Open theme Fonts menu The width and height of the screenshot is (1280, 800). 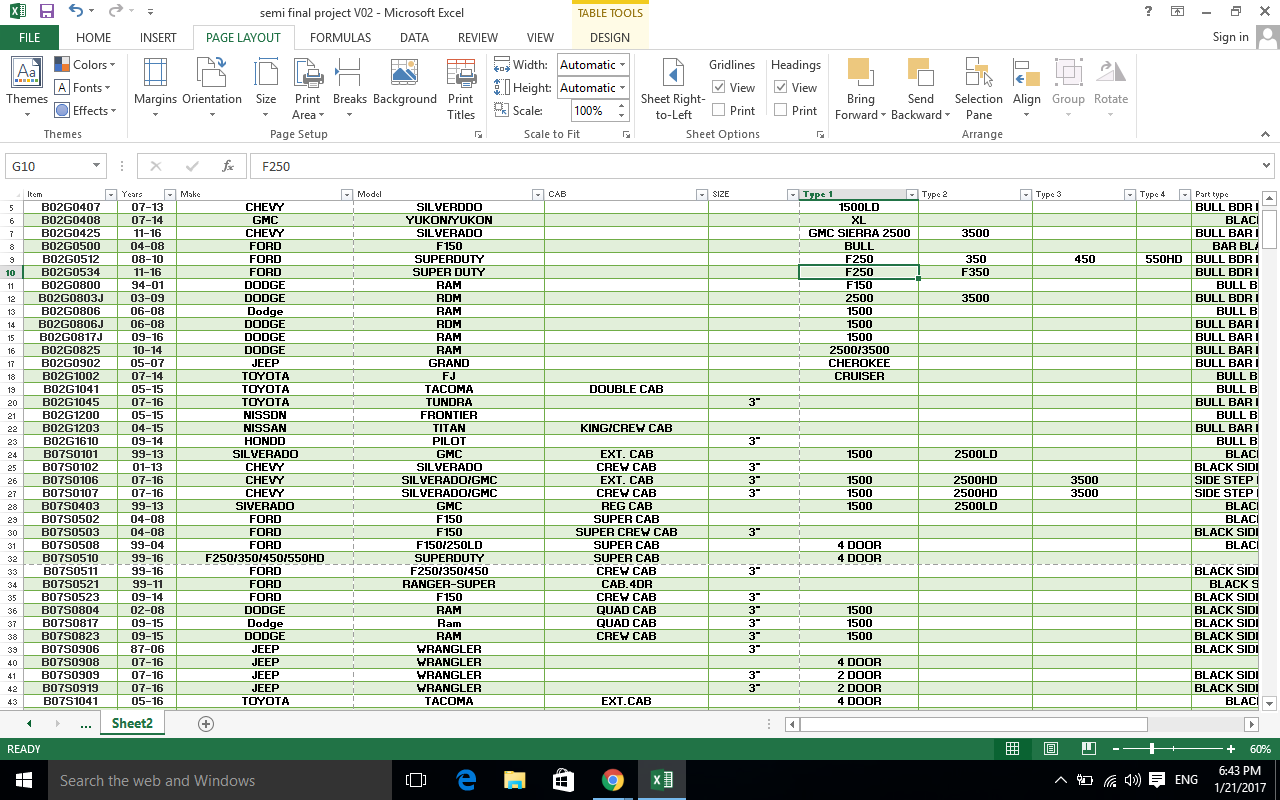tap(83, 88)
